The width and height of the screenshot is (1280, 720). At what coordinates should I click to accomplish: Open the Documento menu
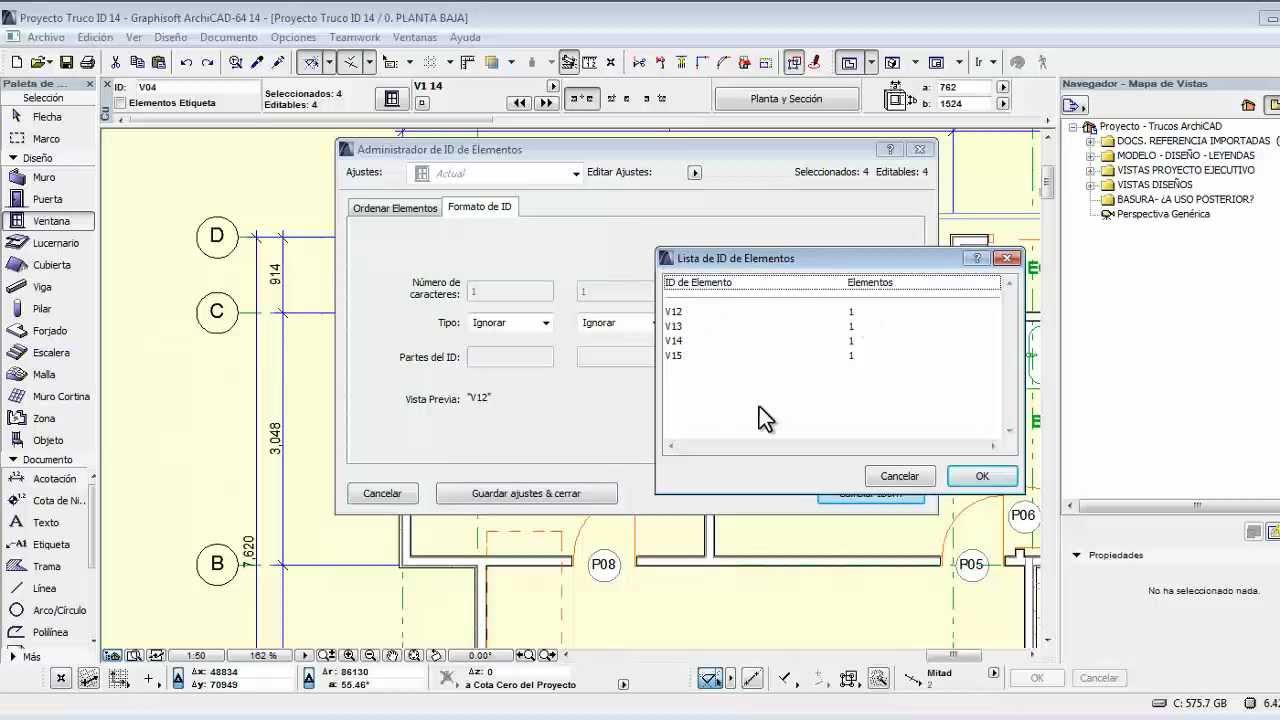(x=229, y=37)
